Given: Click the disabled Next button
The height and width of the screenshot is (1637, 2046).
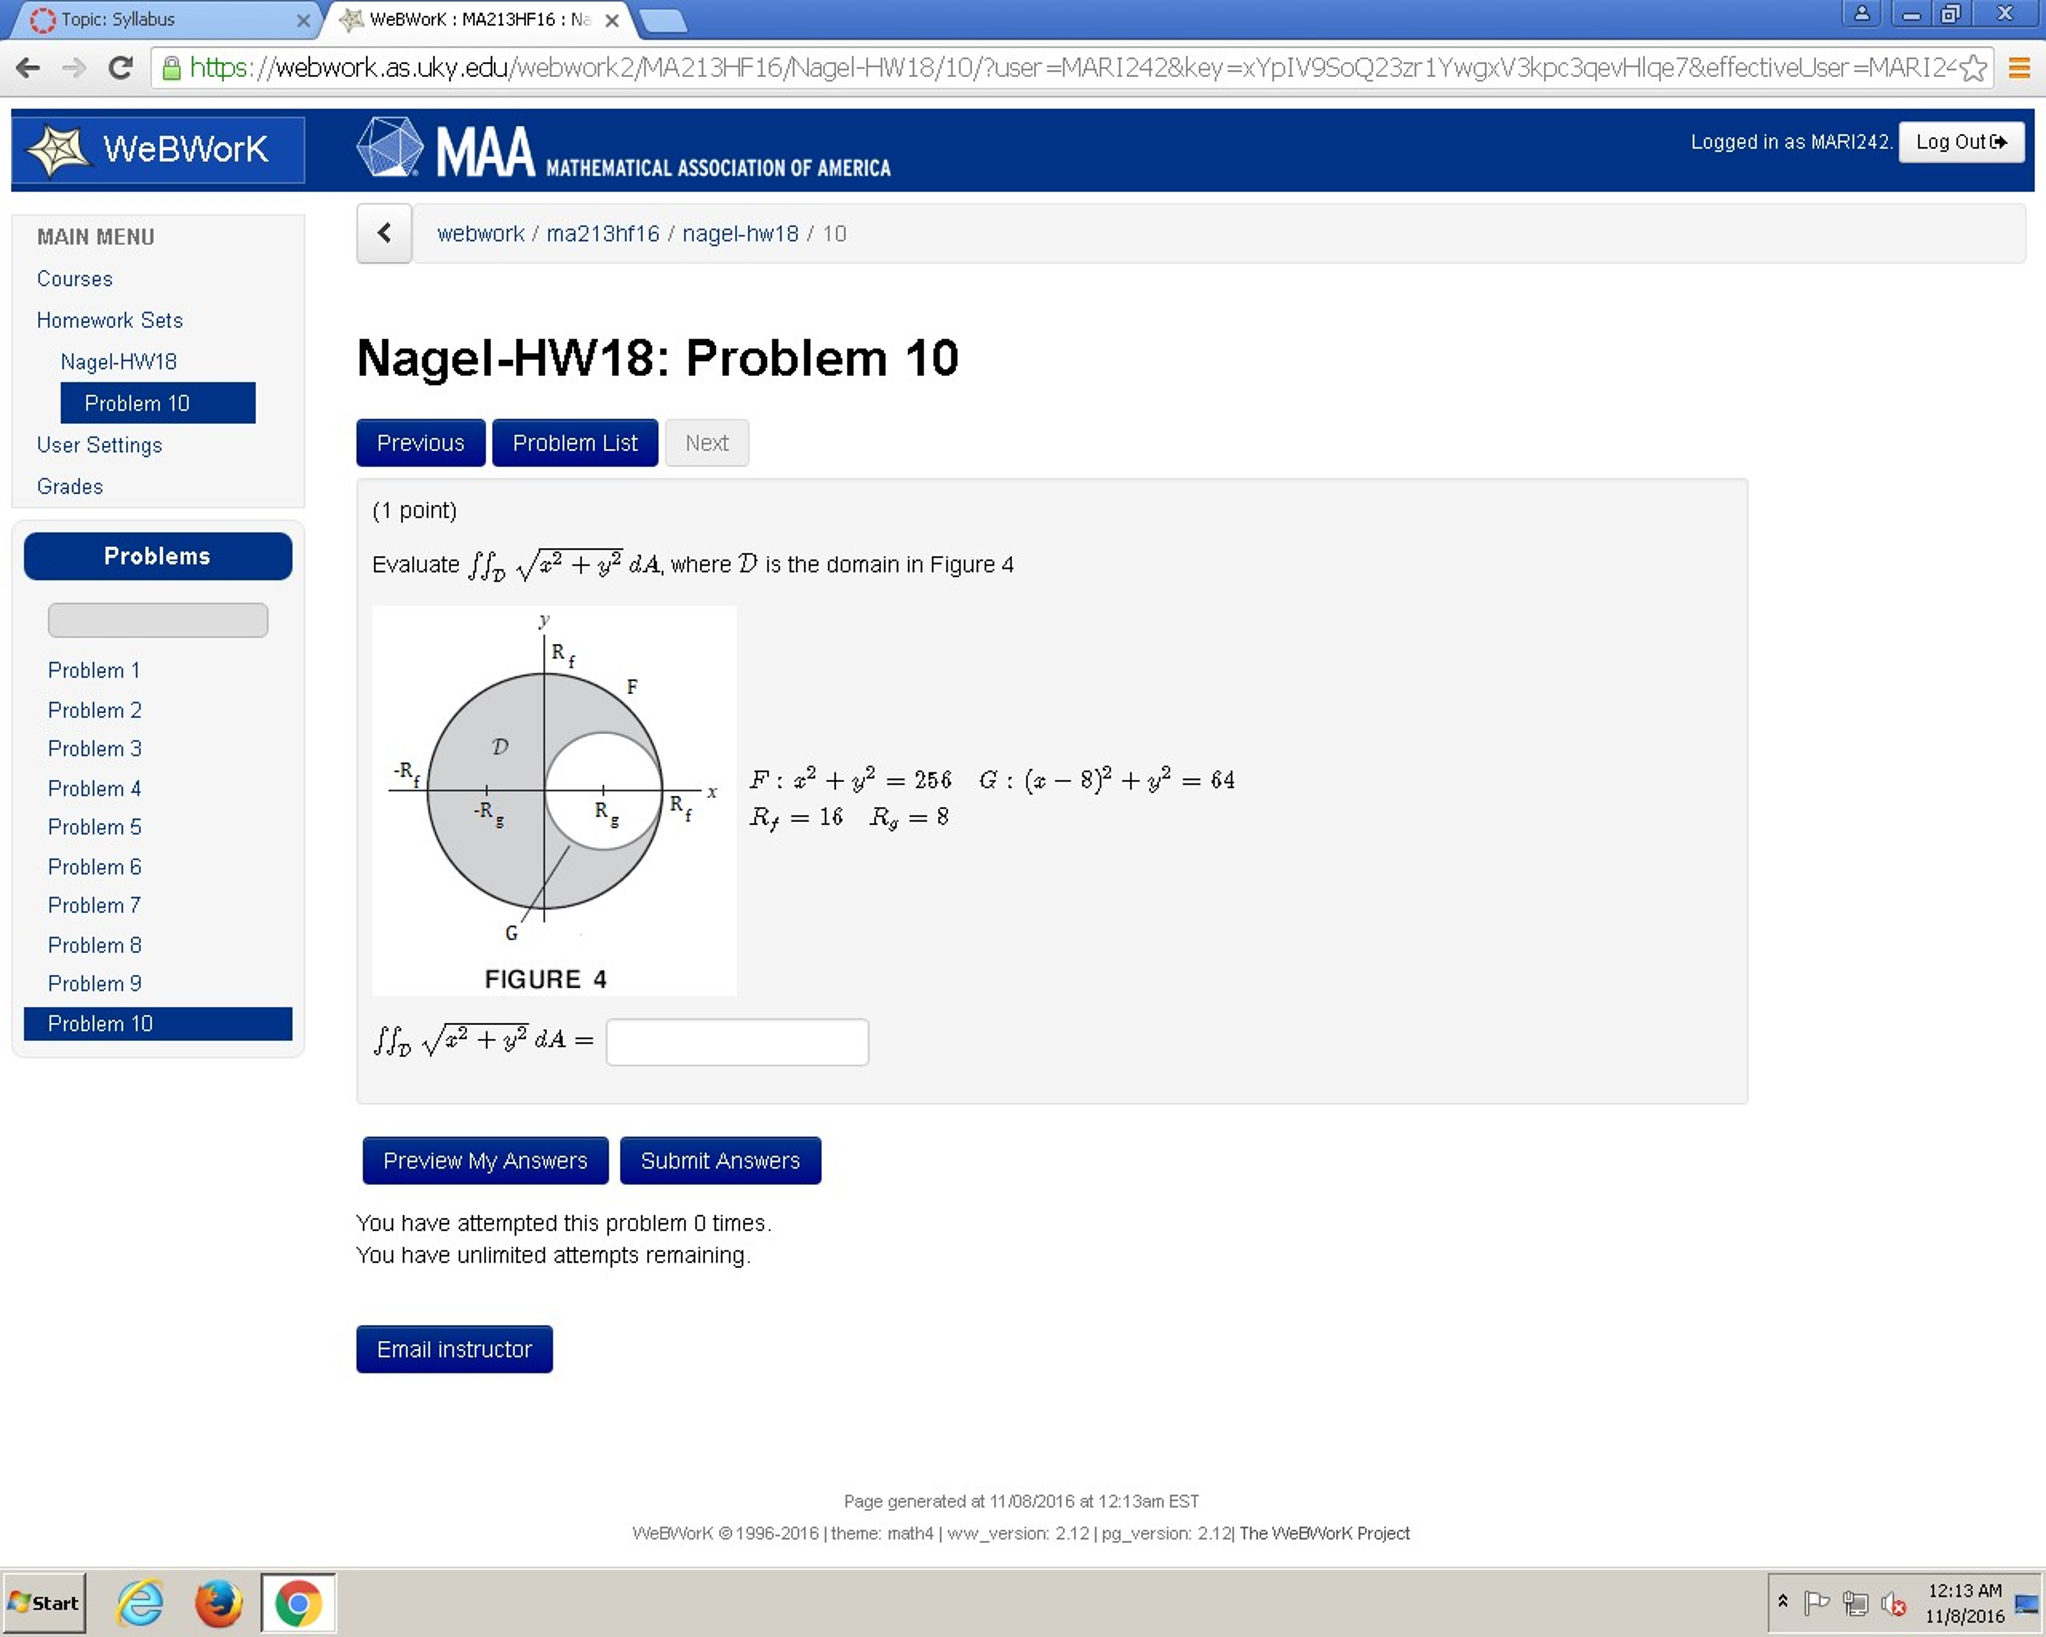Looking at the screenshot, I should point(707,443).
